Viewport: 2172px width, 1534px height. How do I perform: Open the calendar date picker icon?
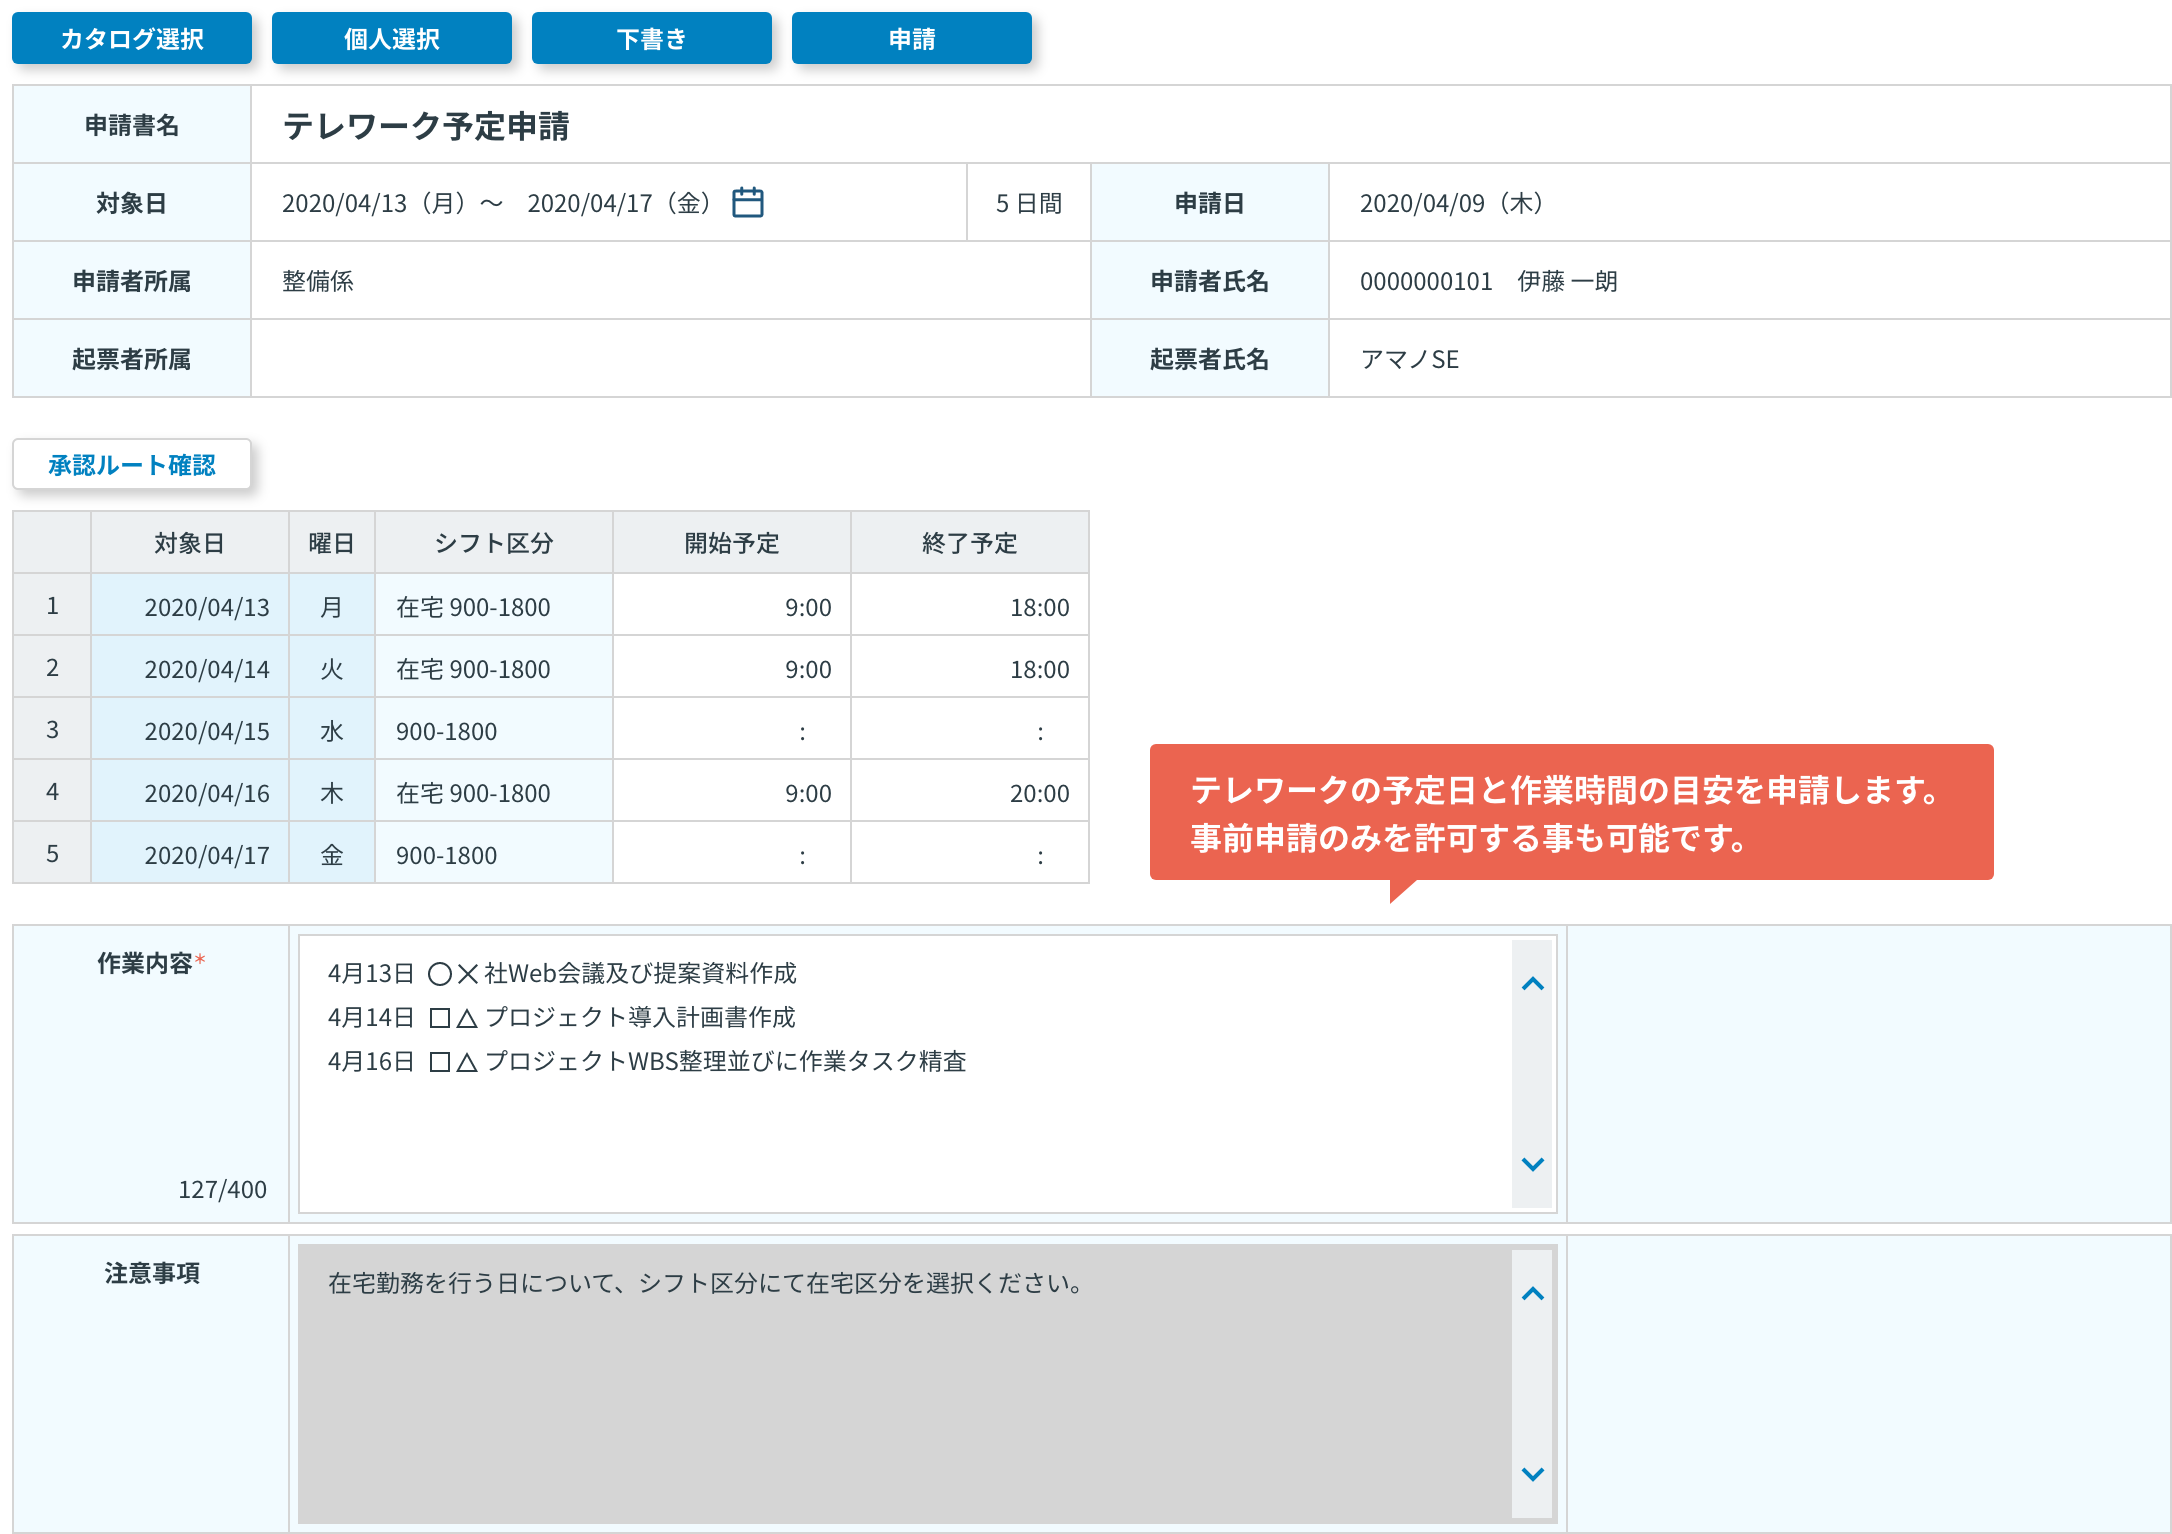[747, 202]
